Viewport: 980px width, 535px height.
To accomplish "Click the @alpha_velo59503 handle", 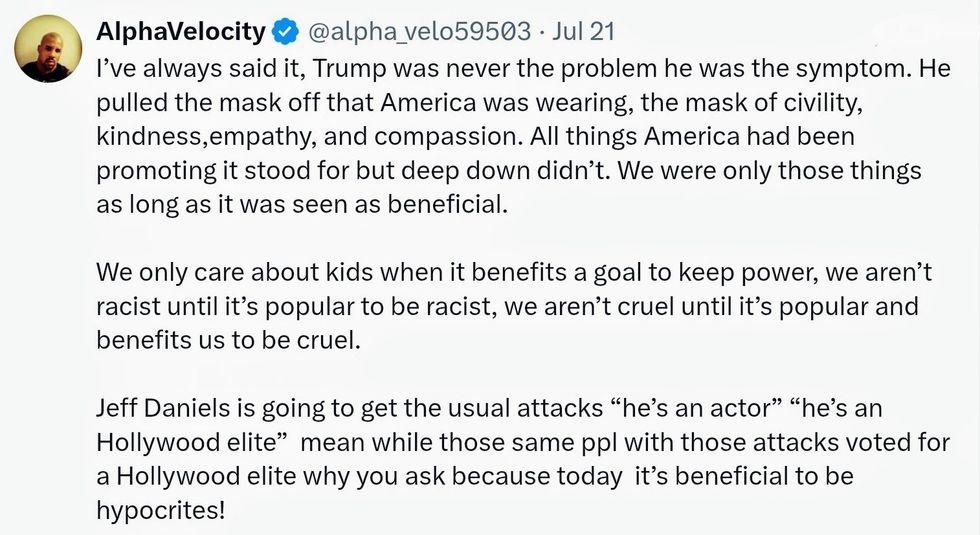I will [x=418, y=32].
